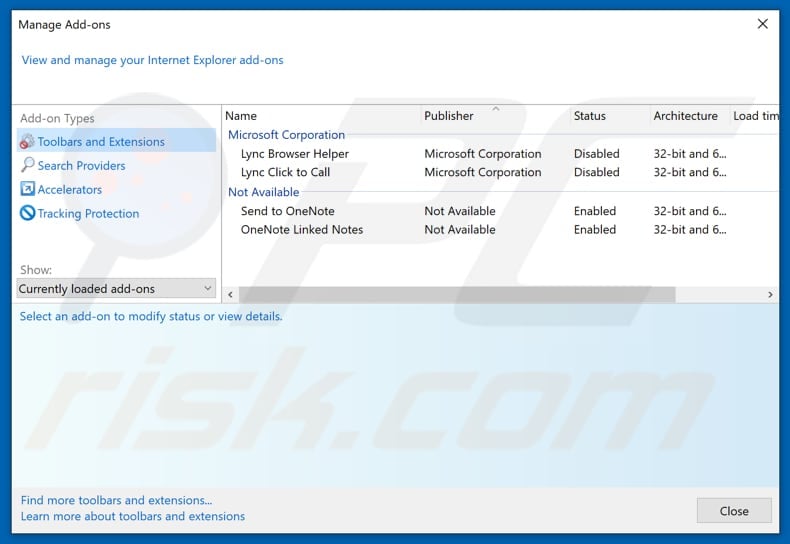Screen dimensions: 790x544
Task: Click the Load time column header
Action: point(755,116)
